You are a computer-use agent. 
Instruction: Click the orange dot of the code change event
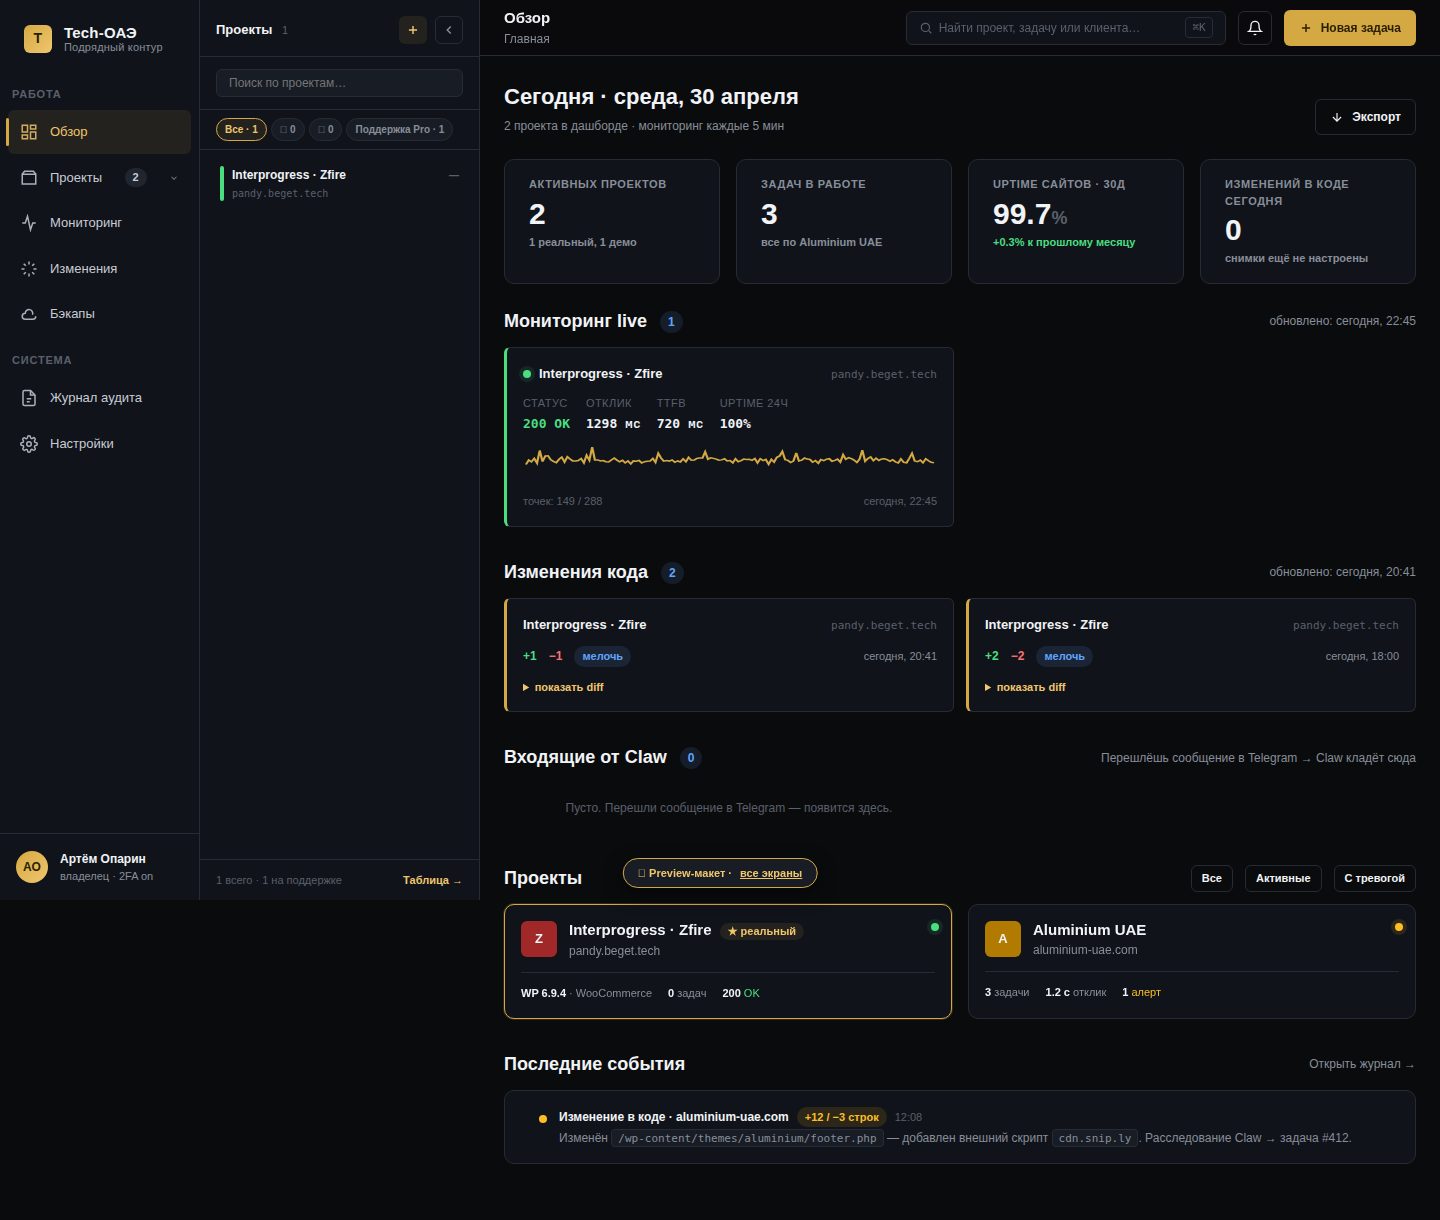point(543,1119)
